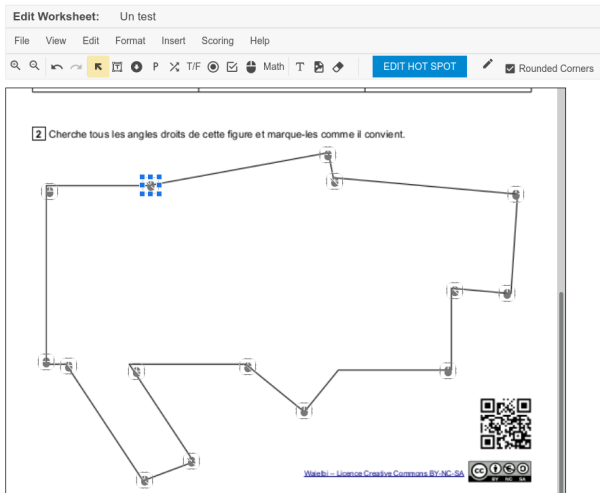Open the Help menu
The image size is (600, 493).
[x=260, y=41]
